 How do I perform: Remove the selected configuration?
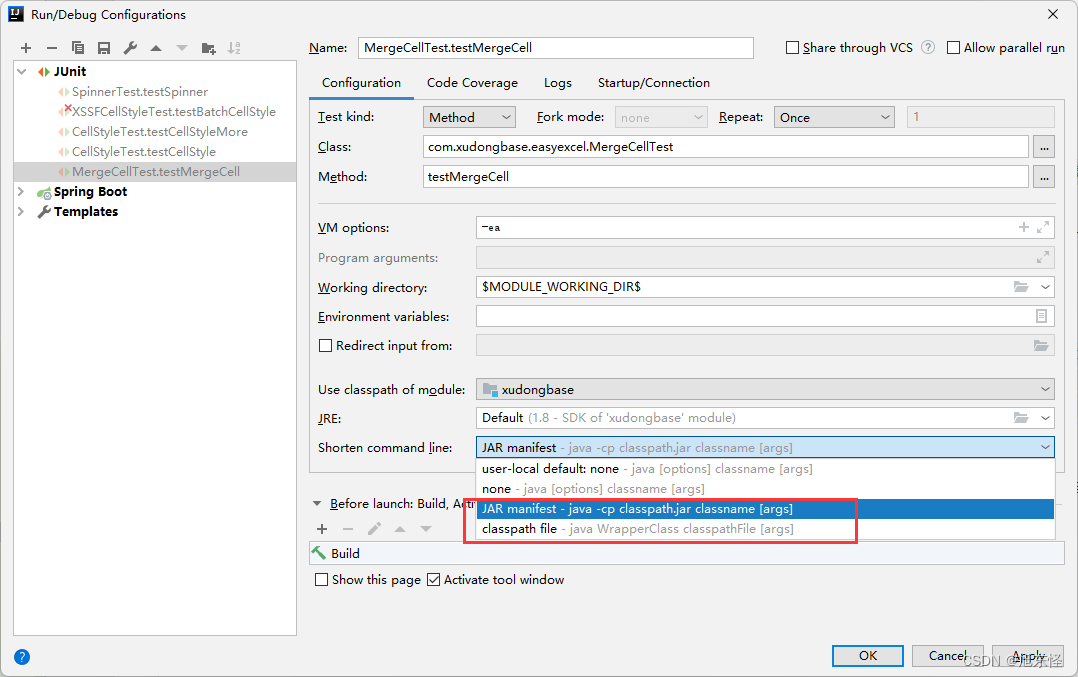52,47
